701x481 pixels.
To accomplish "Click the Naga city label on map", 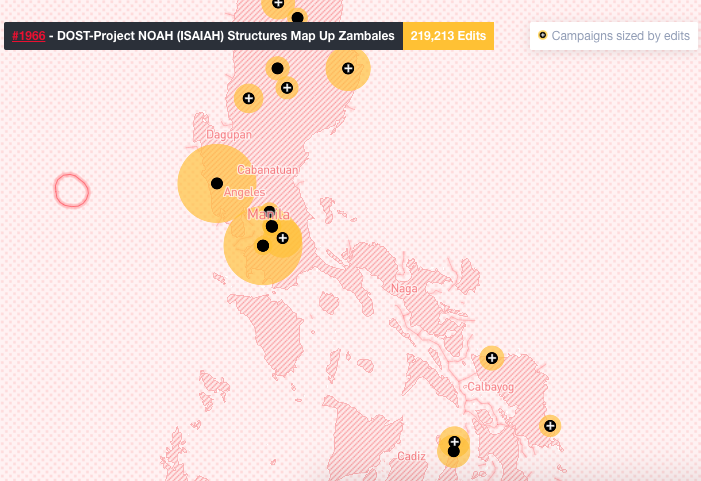I will coord(405,289).
